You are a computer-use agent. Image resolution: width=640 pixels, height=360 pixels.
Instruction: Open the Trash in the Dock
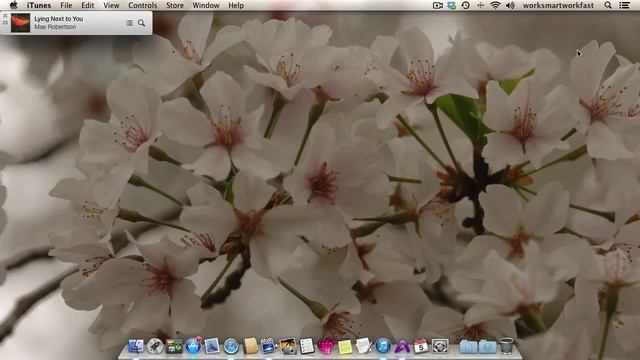(x=507, y=346)
